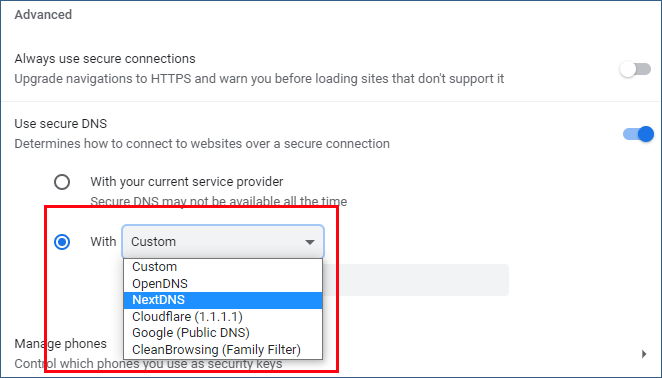Turn off Use secure DNS toggle
The width and height of the screenshot is (662, 378).
click(638, 134)
